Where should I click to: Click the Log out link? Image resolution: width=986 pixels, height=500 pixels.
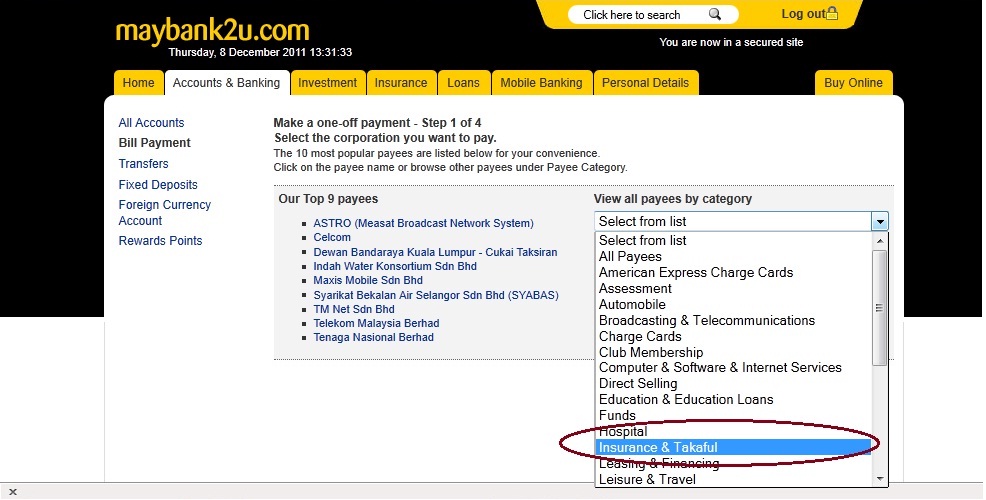803,14
